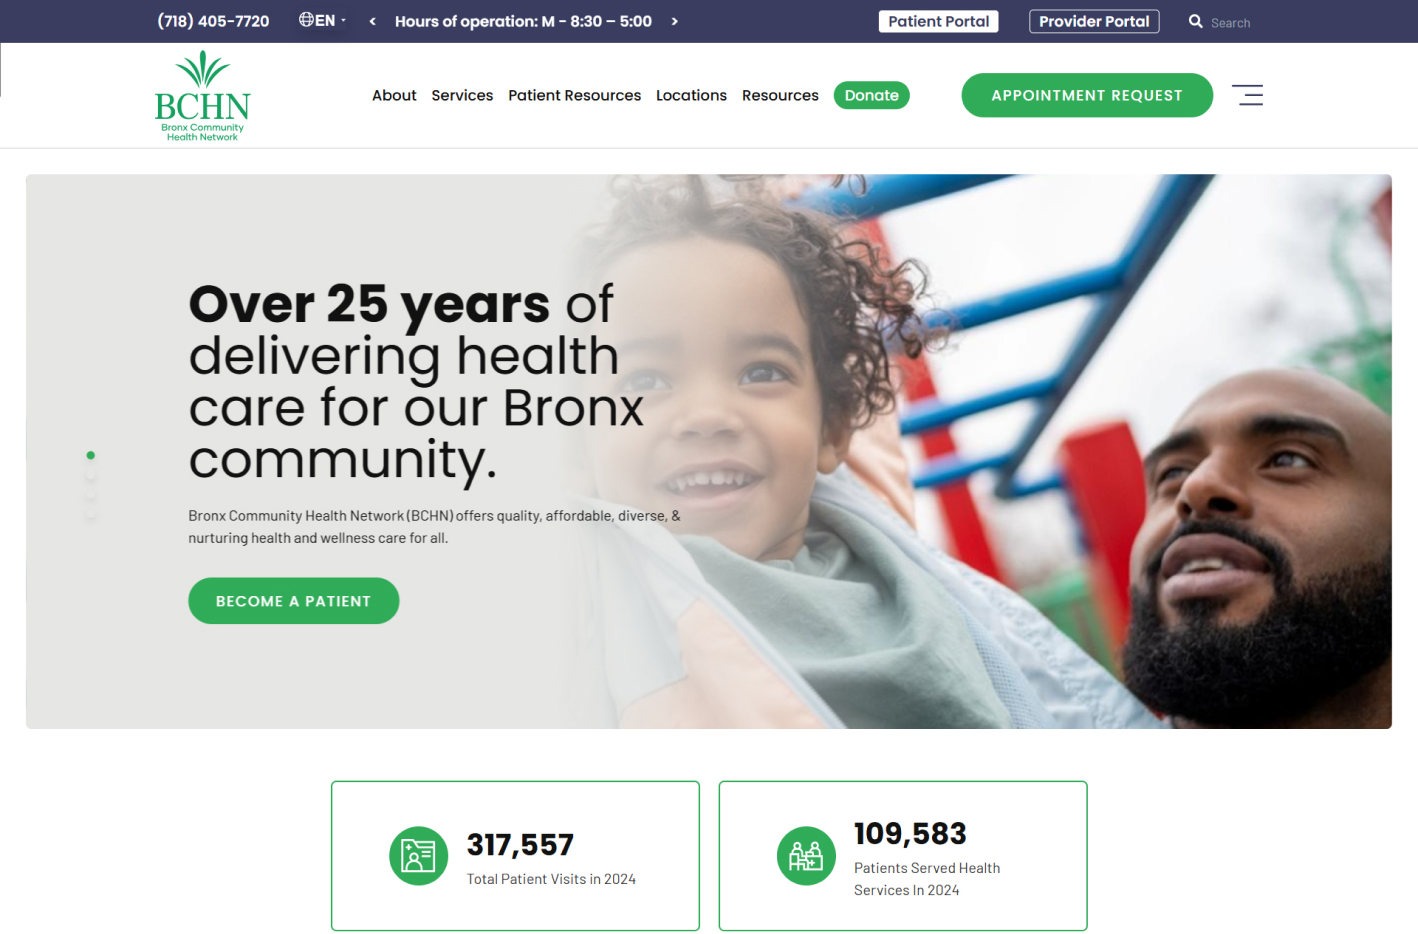Image resolution: width=1418 pixels, height=934 pixels.
Task: Click the globe language icon
Action: [306, 19]
